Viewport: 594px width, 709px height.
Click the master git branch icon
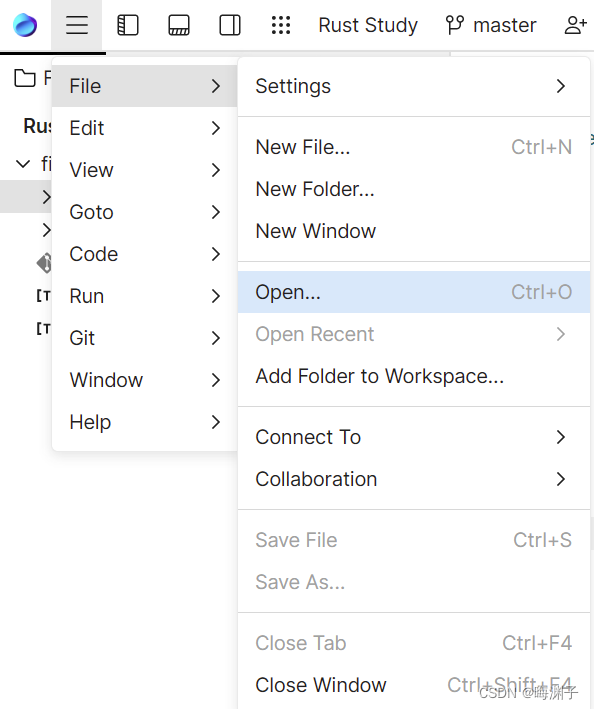455,25
